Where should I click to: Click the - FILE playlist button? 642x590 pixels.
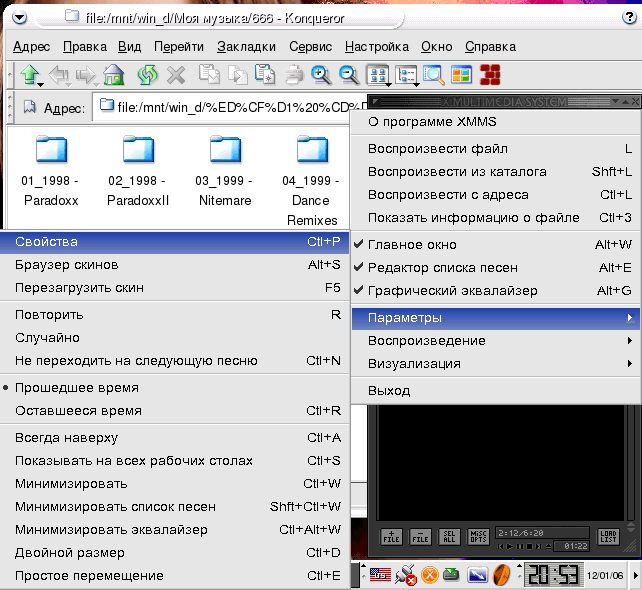click(420, 536)
